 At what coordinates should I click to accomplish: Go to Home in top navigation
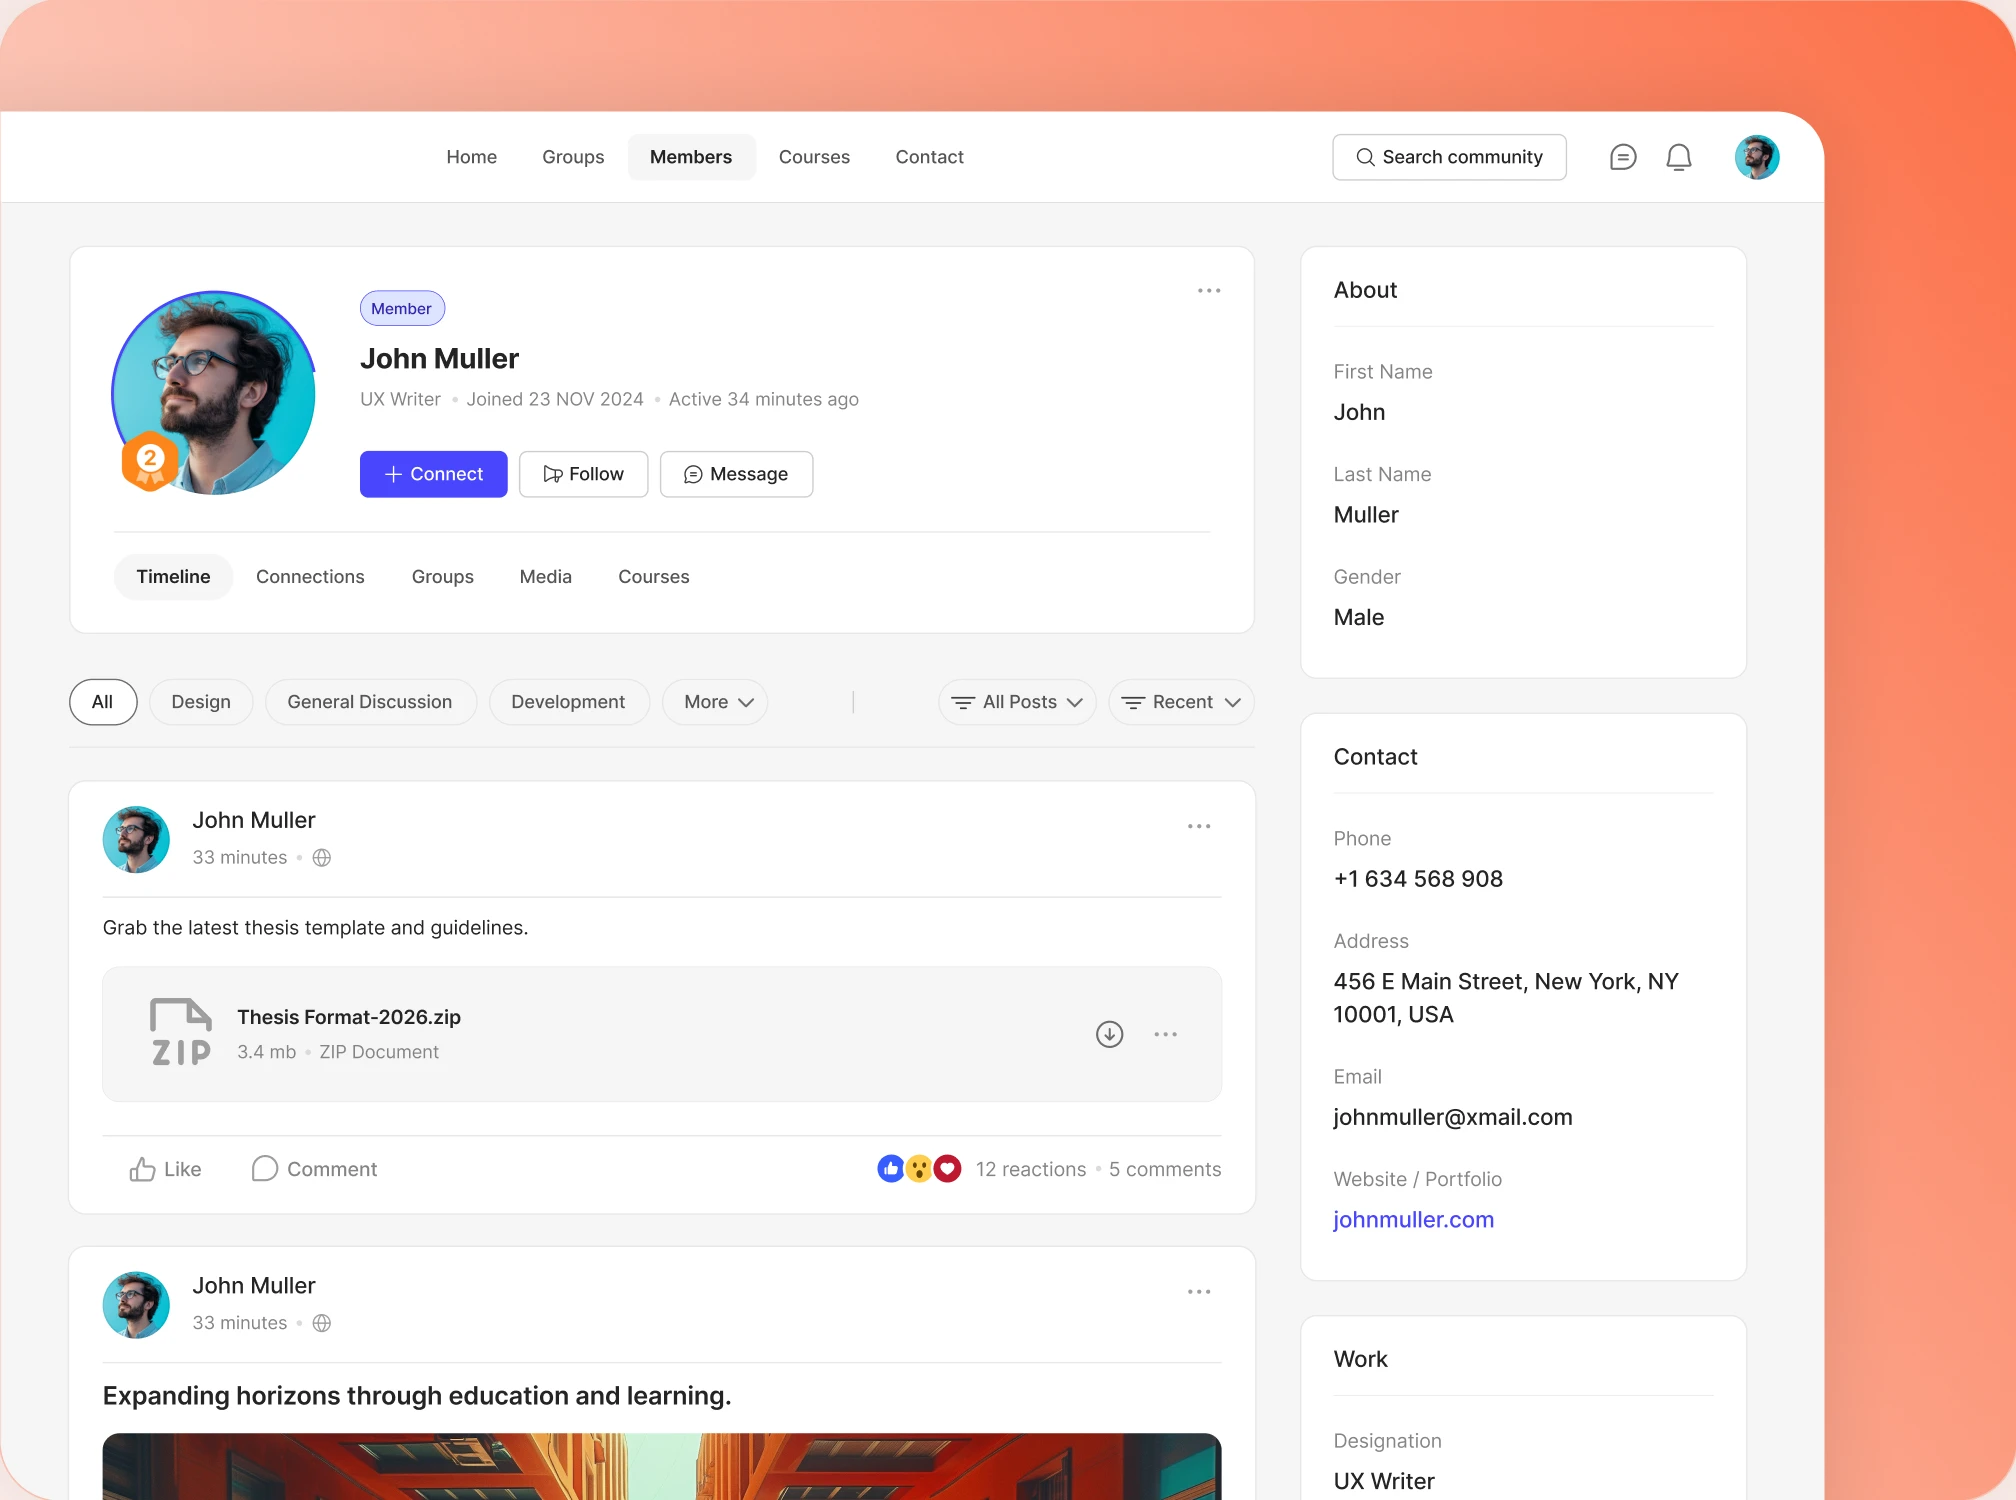pos(471,157)
